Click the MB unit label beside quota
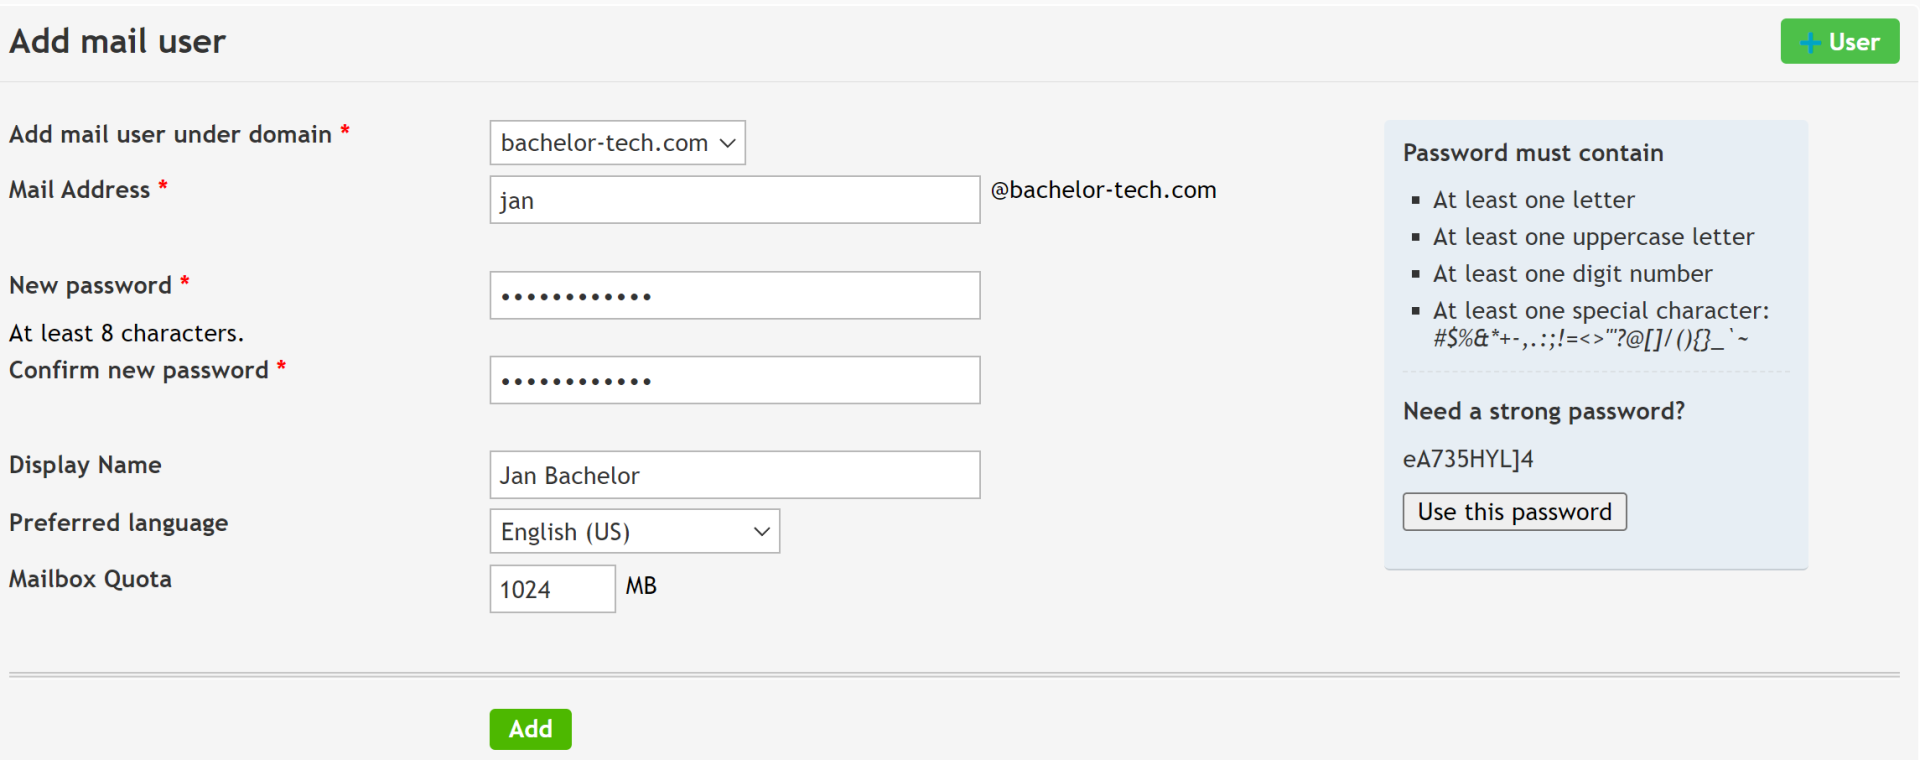The width and height of the screenshot is (1920, 760). tap(643, 585)
